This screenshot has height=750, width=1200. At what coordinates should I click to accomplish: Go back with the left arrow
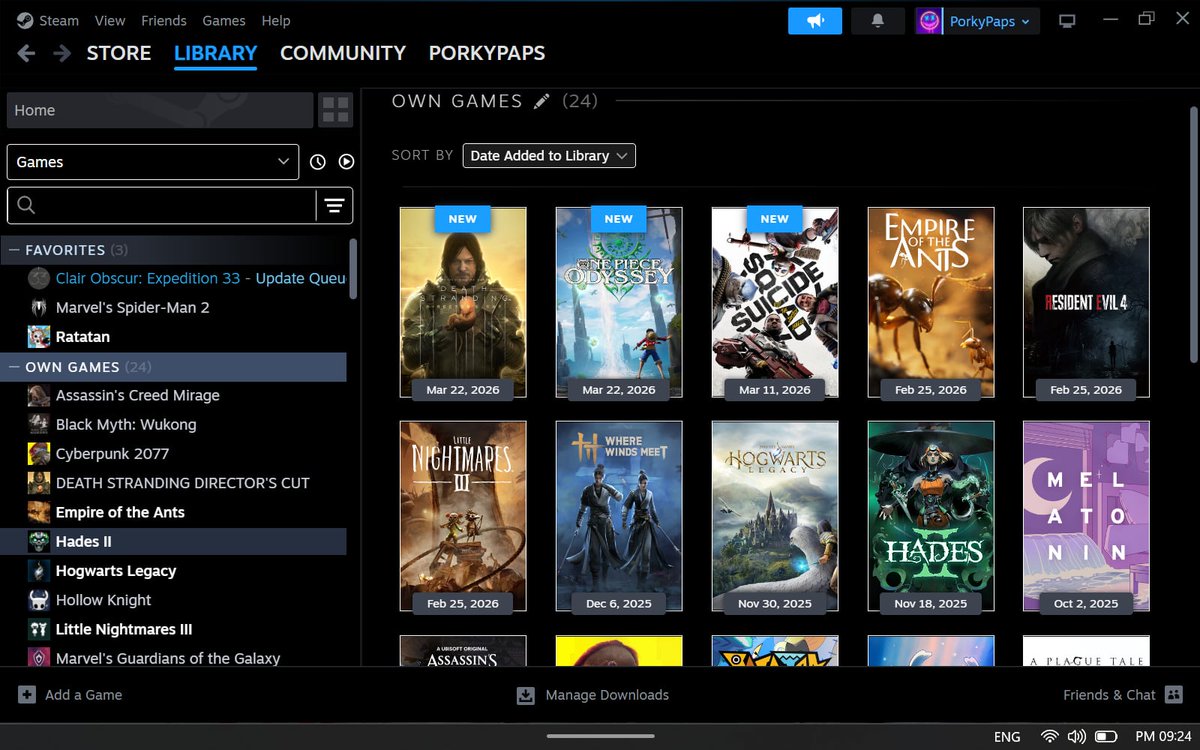pyautogui.click(x=26, y=53)
